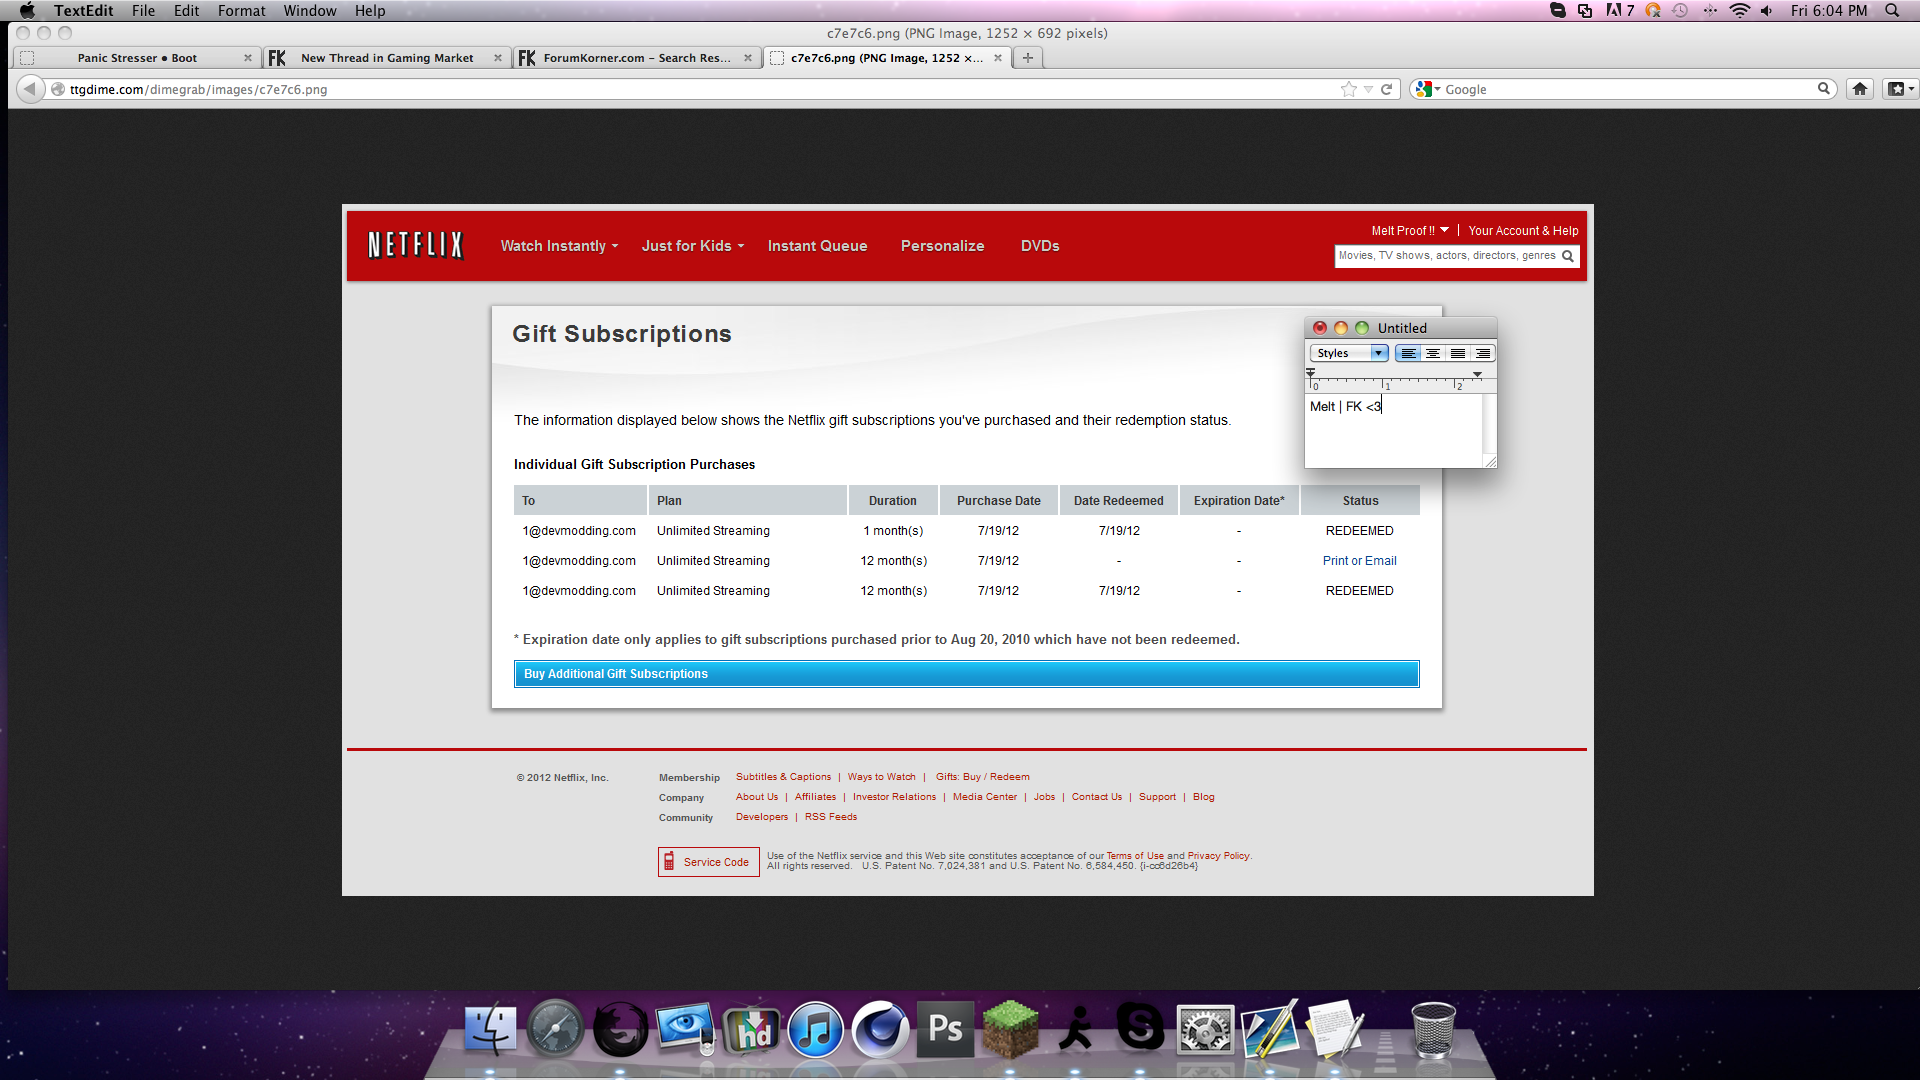The width and height of the screenshot is (1920, 1080).
Task: Expand the Watch Instantly dropdown
Action: (559, 246)
